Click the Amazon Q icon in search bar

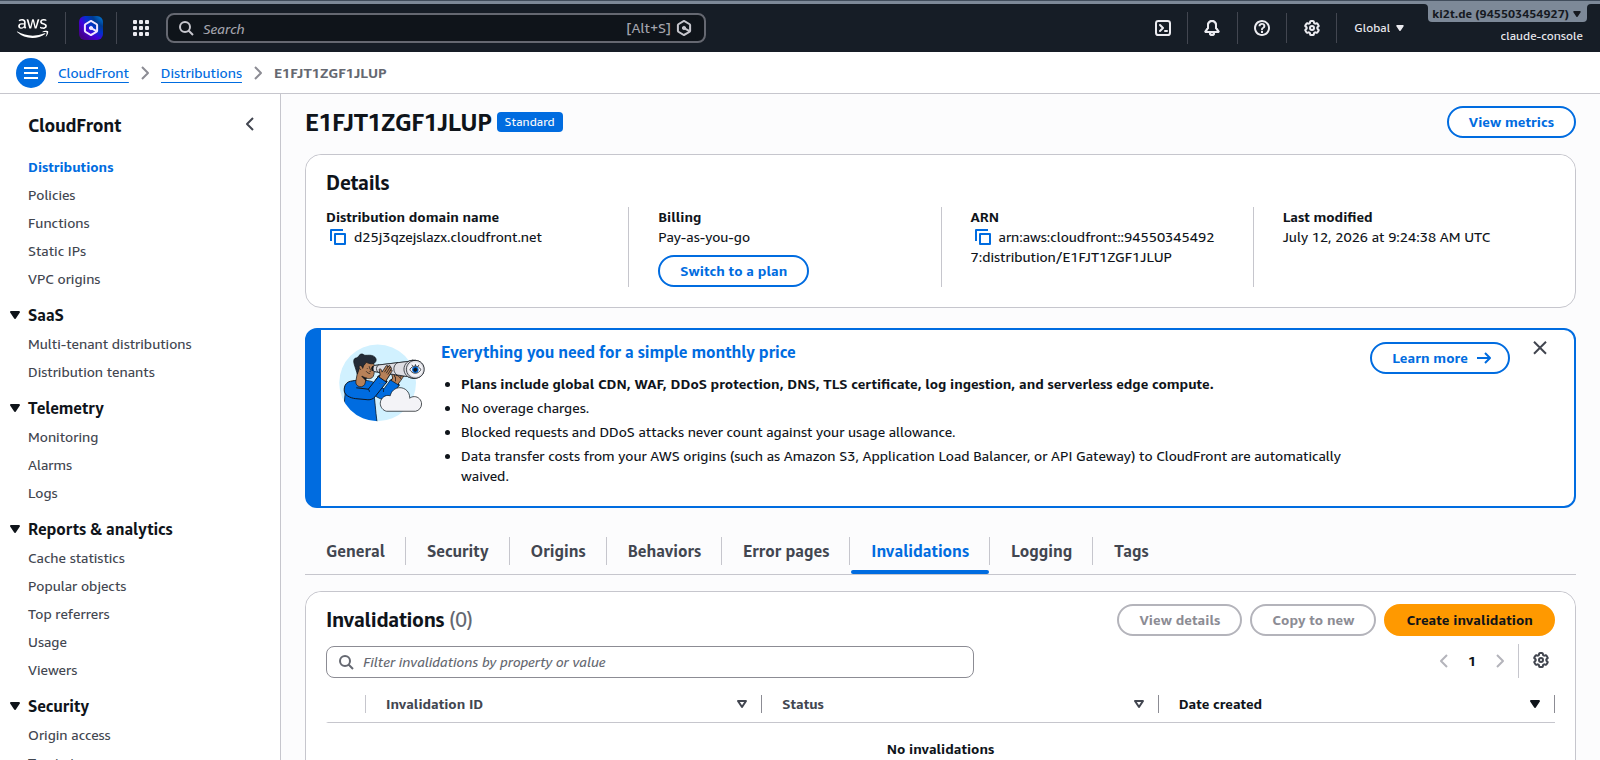[x=684, y=28]
